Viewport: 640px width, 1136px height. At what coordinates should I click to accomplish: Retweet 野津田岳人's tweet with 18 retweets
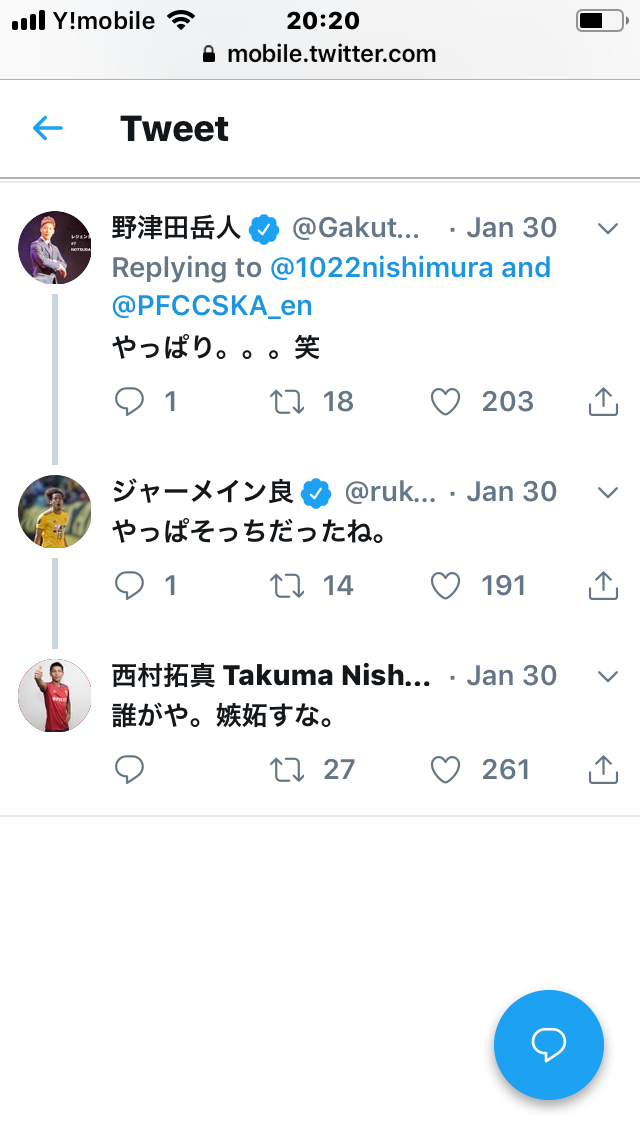288,402
